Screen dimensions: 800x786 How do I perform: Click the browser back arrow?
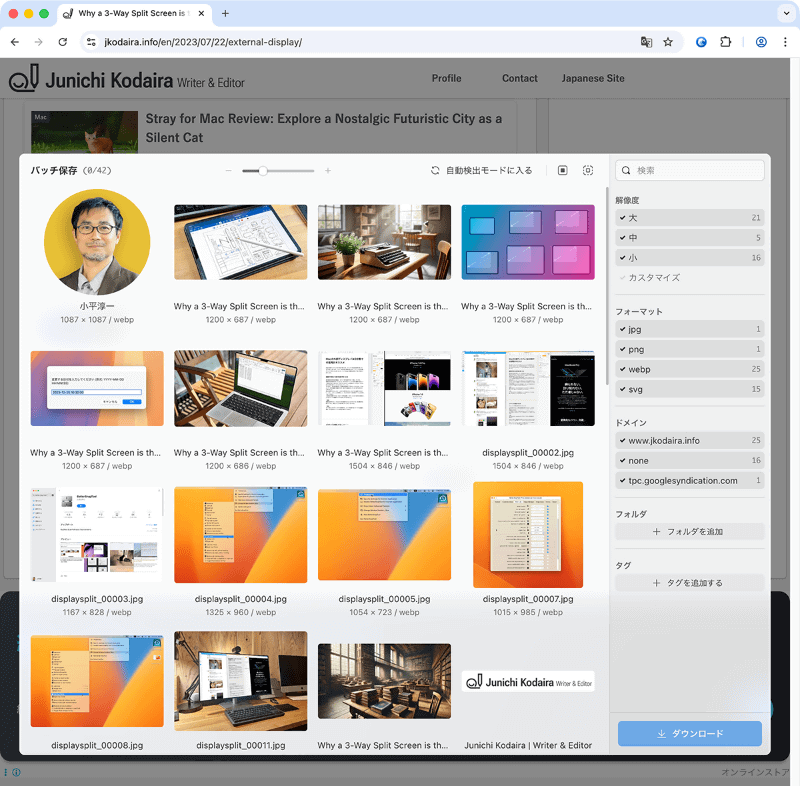pos(16,43)
